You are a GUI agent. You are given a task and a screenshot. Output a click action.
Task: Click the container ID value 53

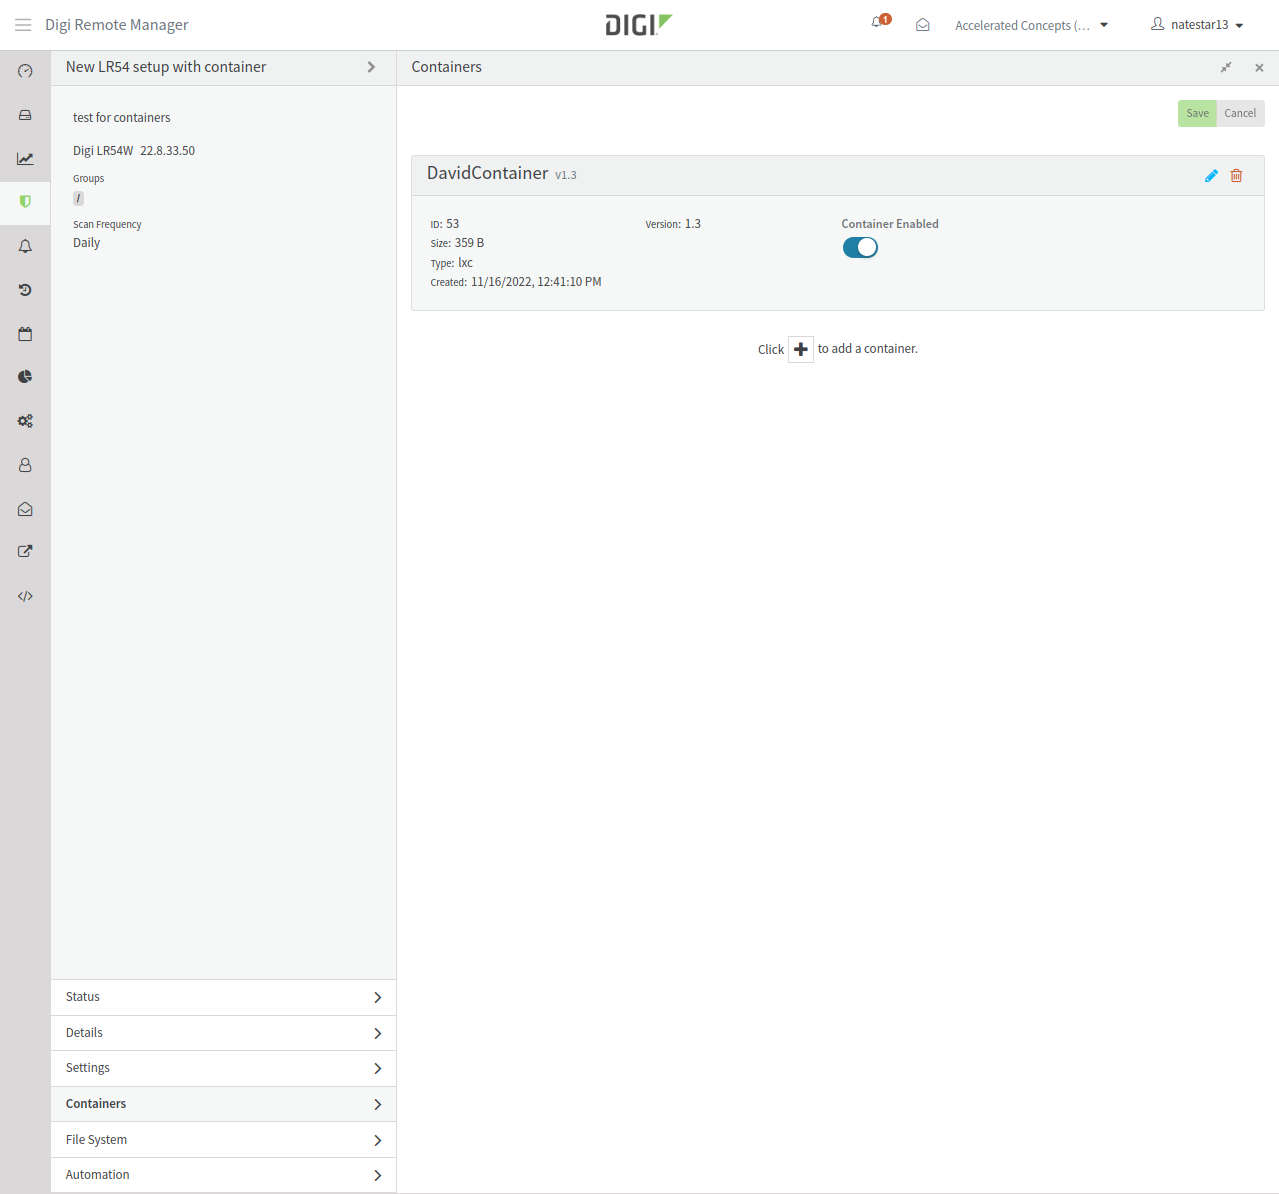(453, 224)
